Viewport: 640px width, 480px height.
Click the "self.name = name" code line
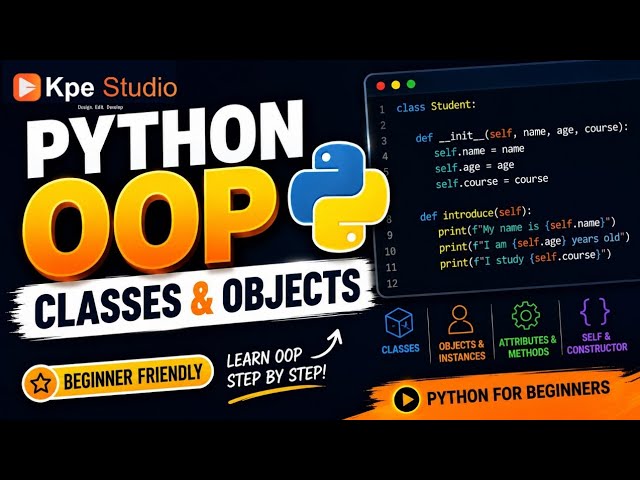point(479,150)
